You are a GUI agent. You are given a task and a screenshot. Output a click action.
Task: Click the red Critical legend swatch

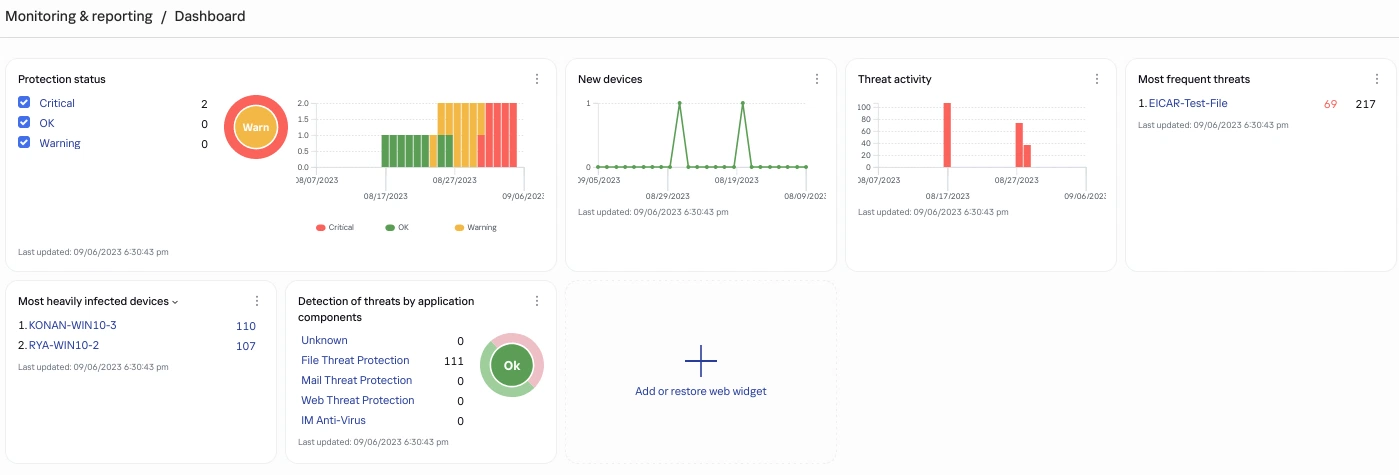pyautogui.click(x=320, y=228)
